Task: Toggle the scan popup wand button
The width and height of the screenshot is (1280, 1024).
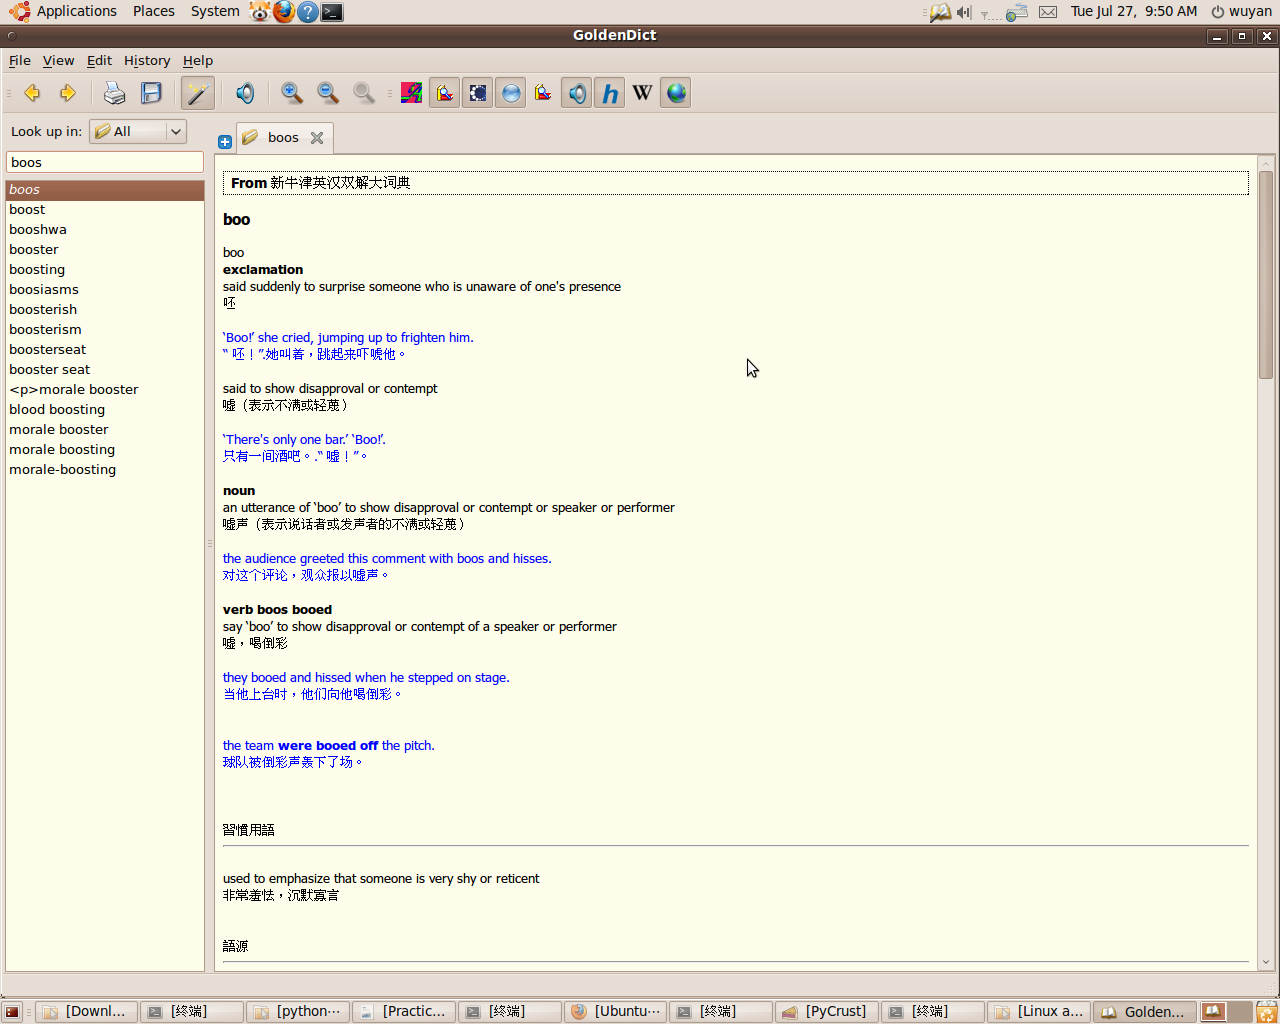Action: [198, 93]
